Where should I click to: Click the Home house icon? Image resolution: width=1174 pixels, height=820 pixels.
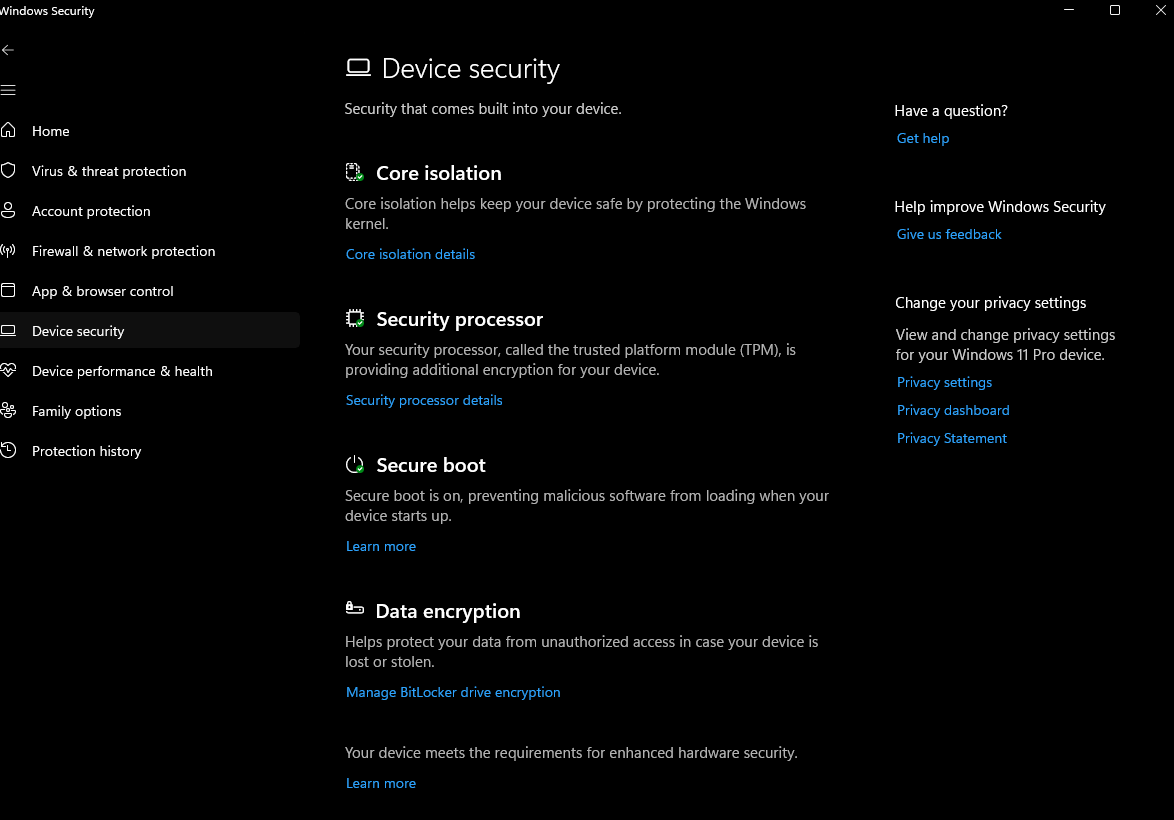[x=8, y=130]
